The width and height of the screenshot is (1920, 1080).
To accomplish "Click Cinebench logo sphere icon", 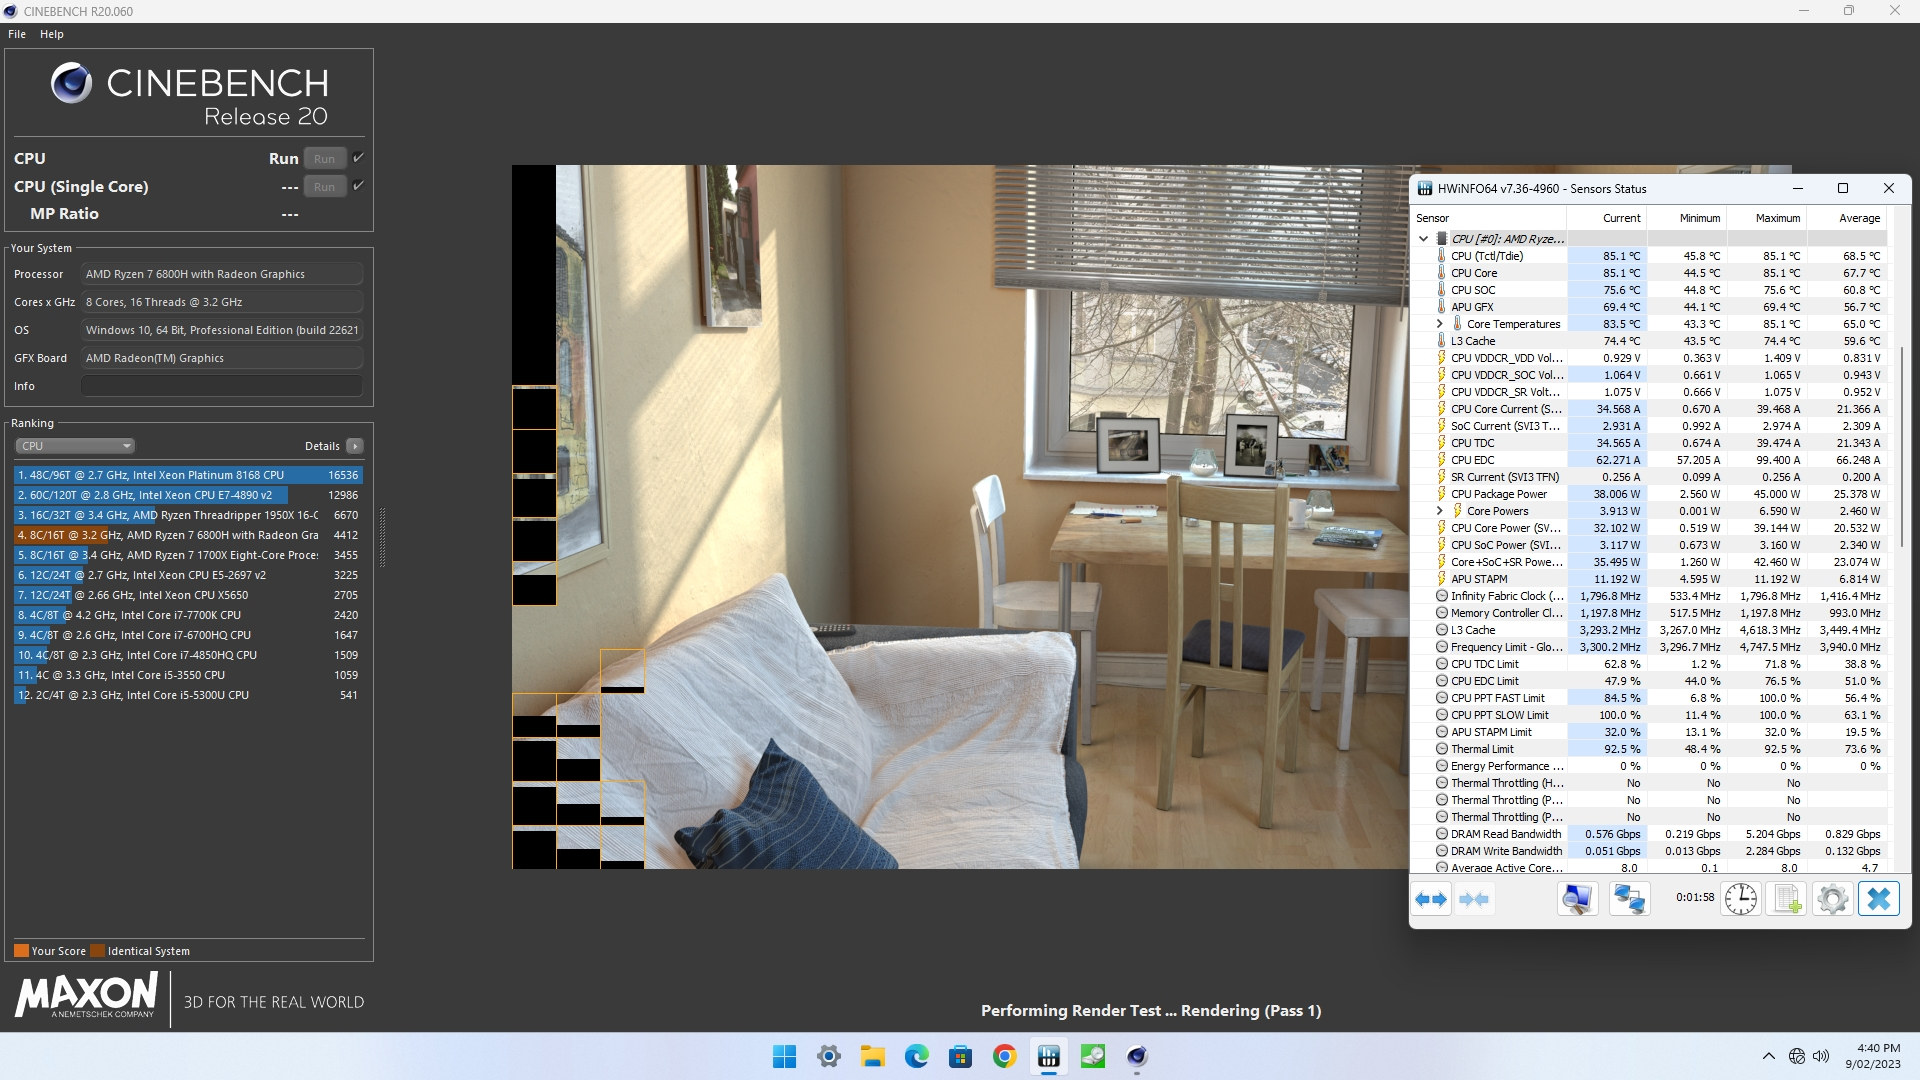I will 71,83.
